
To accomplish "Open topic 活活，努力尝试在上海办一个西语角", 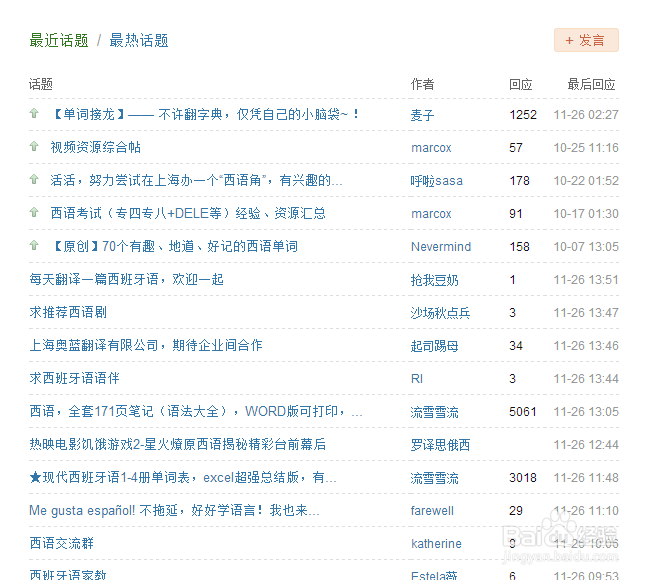I will click(196, 180).
